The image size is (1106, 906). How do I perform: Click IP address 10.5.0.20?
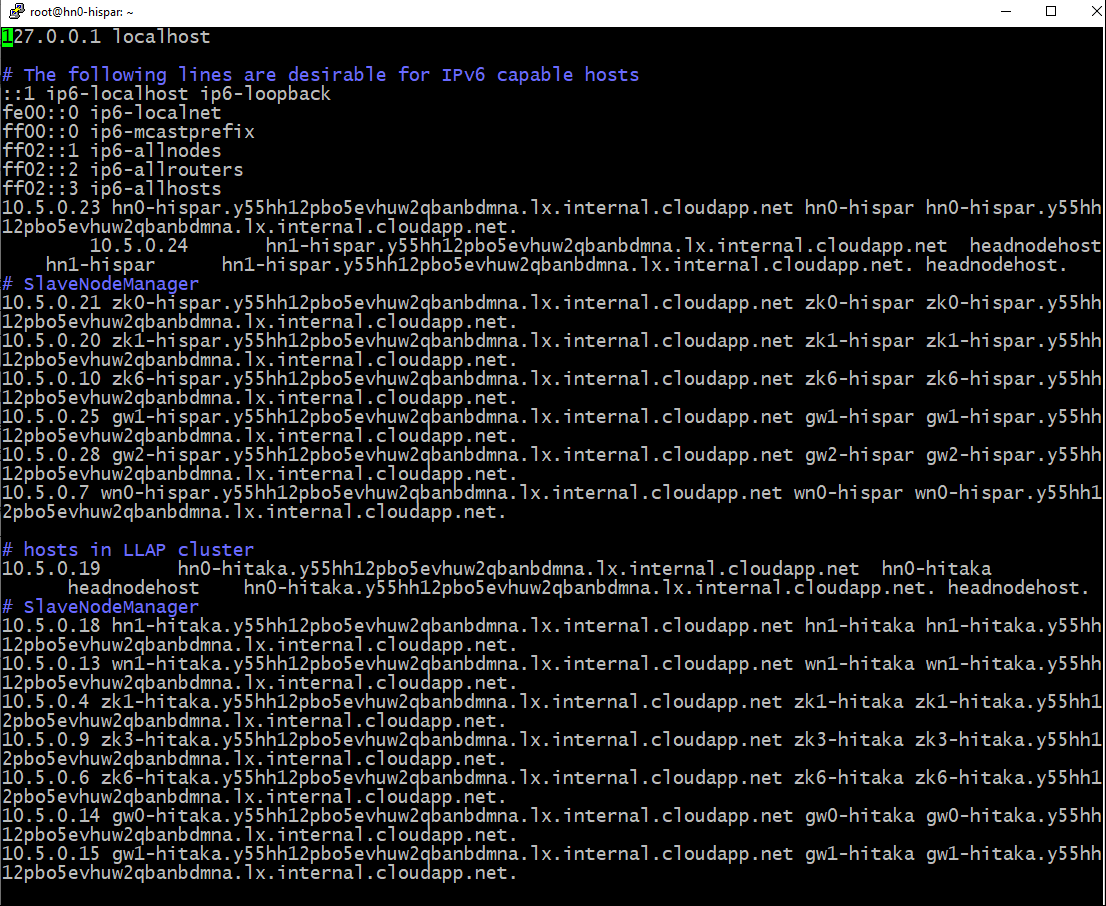(51, 342)
